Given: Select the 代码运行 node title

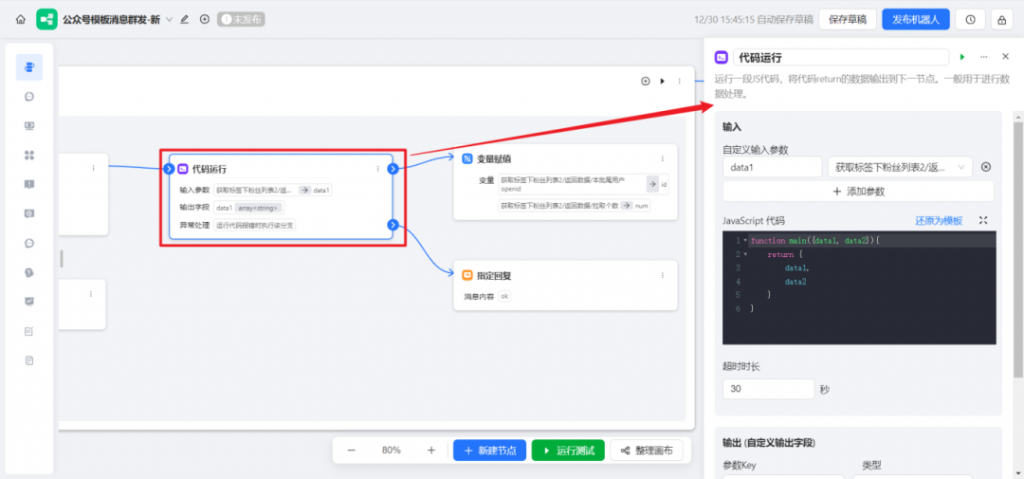Looking at the screenshot, I should point(209,169).
